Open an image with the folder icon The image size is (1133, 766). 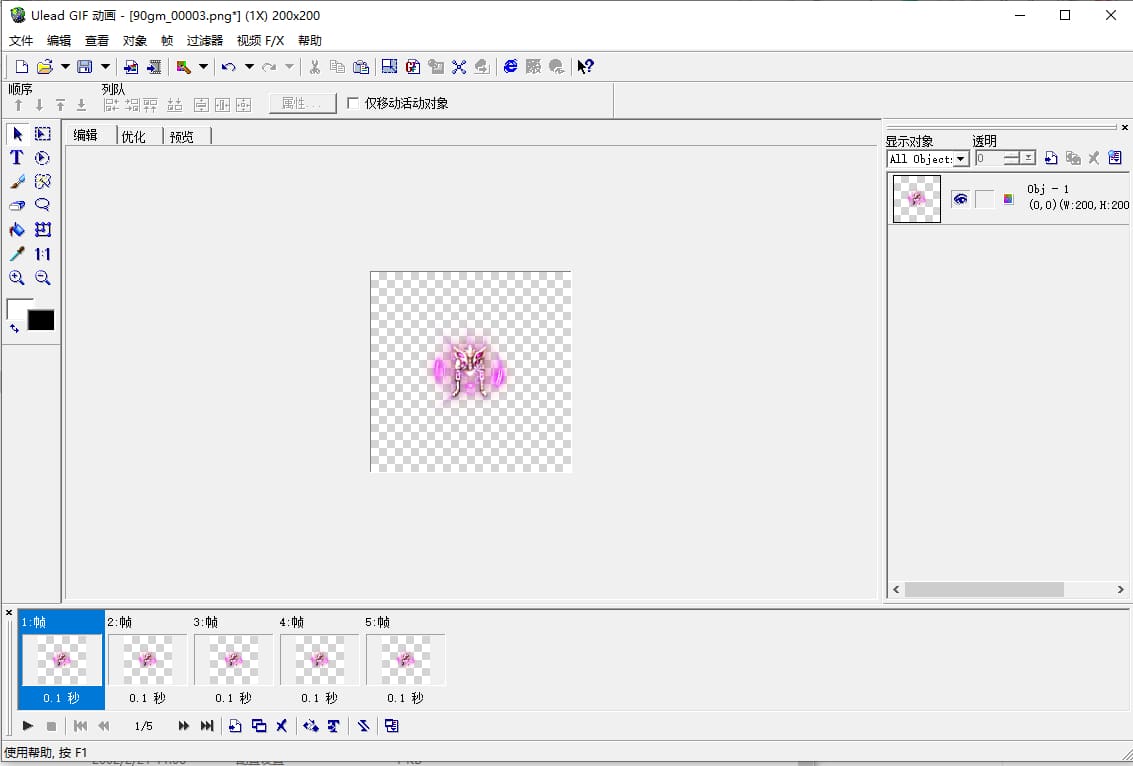click(x=45, y=67)
